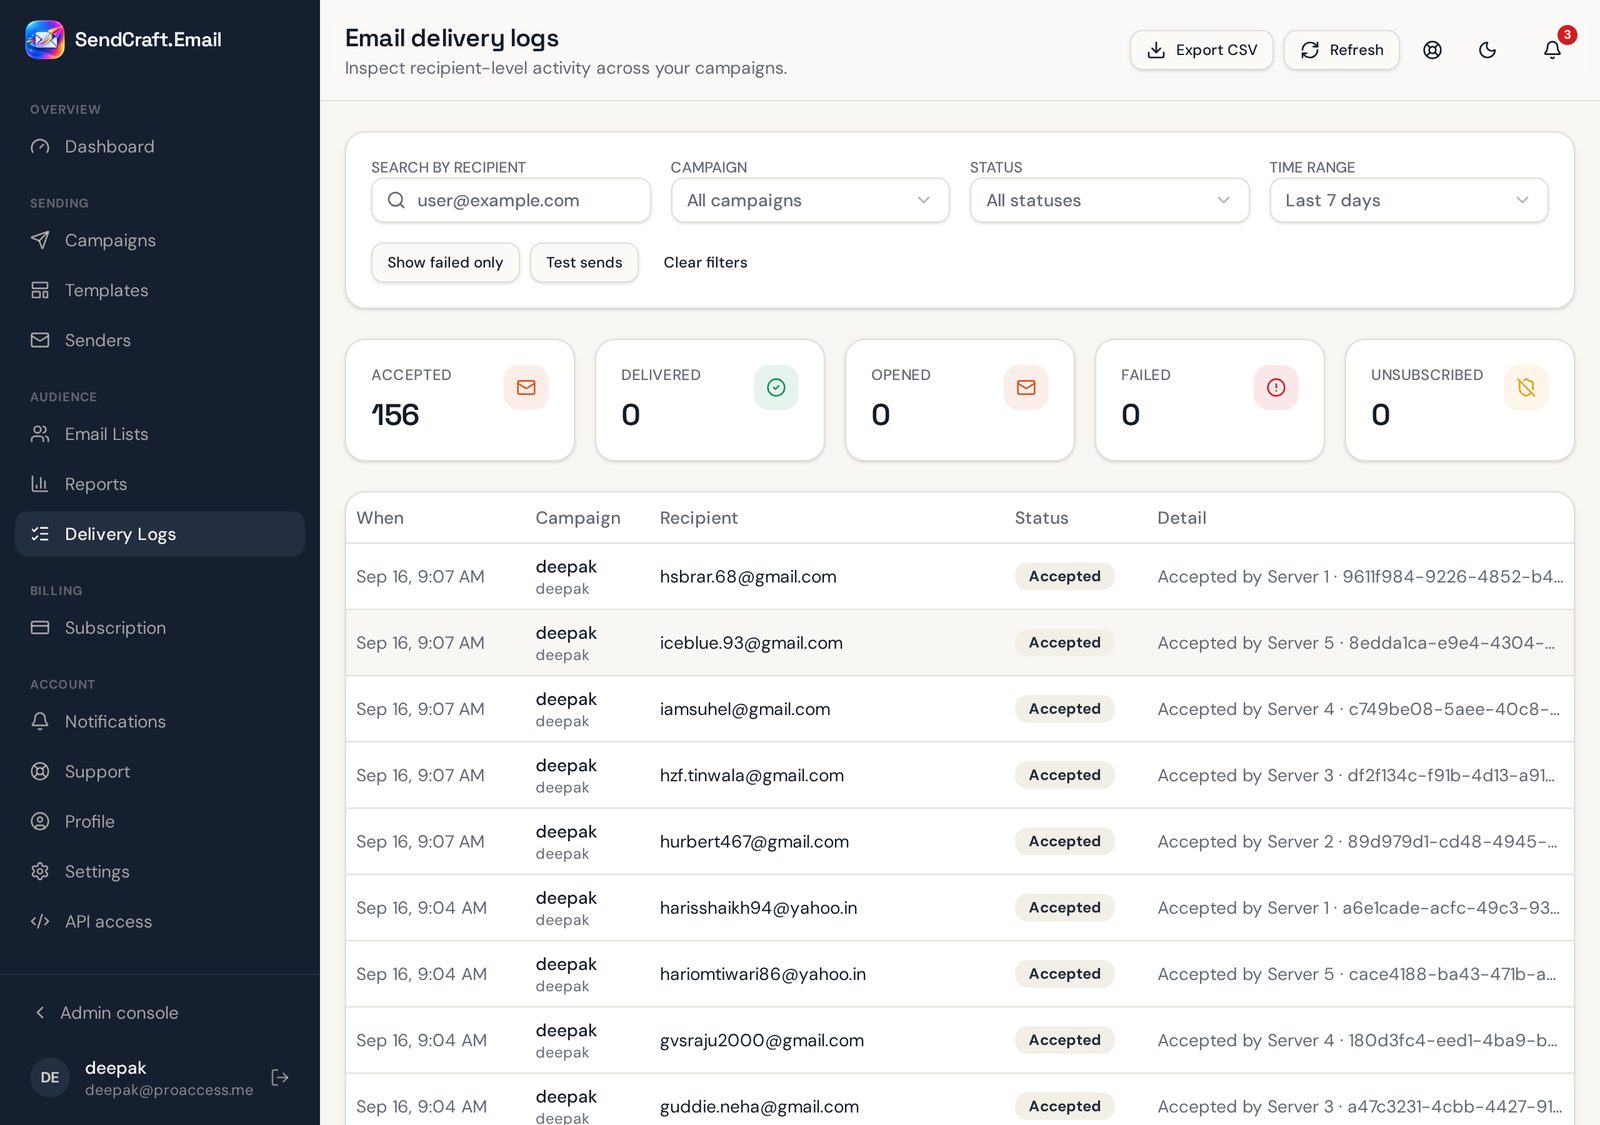Viewport: 1600px width, 1125px height.
Task: Click recipient hzf.tinwala@gmail.com
Action: pos(752,775)
